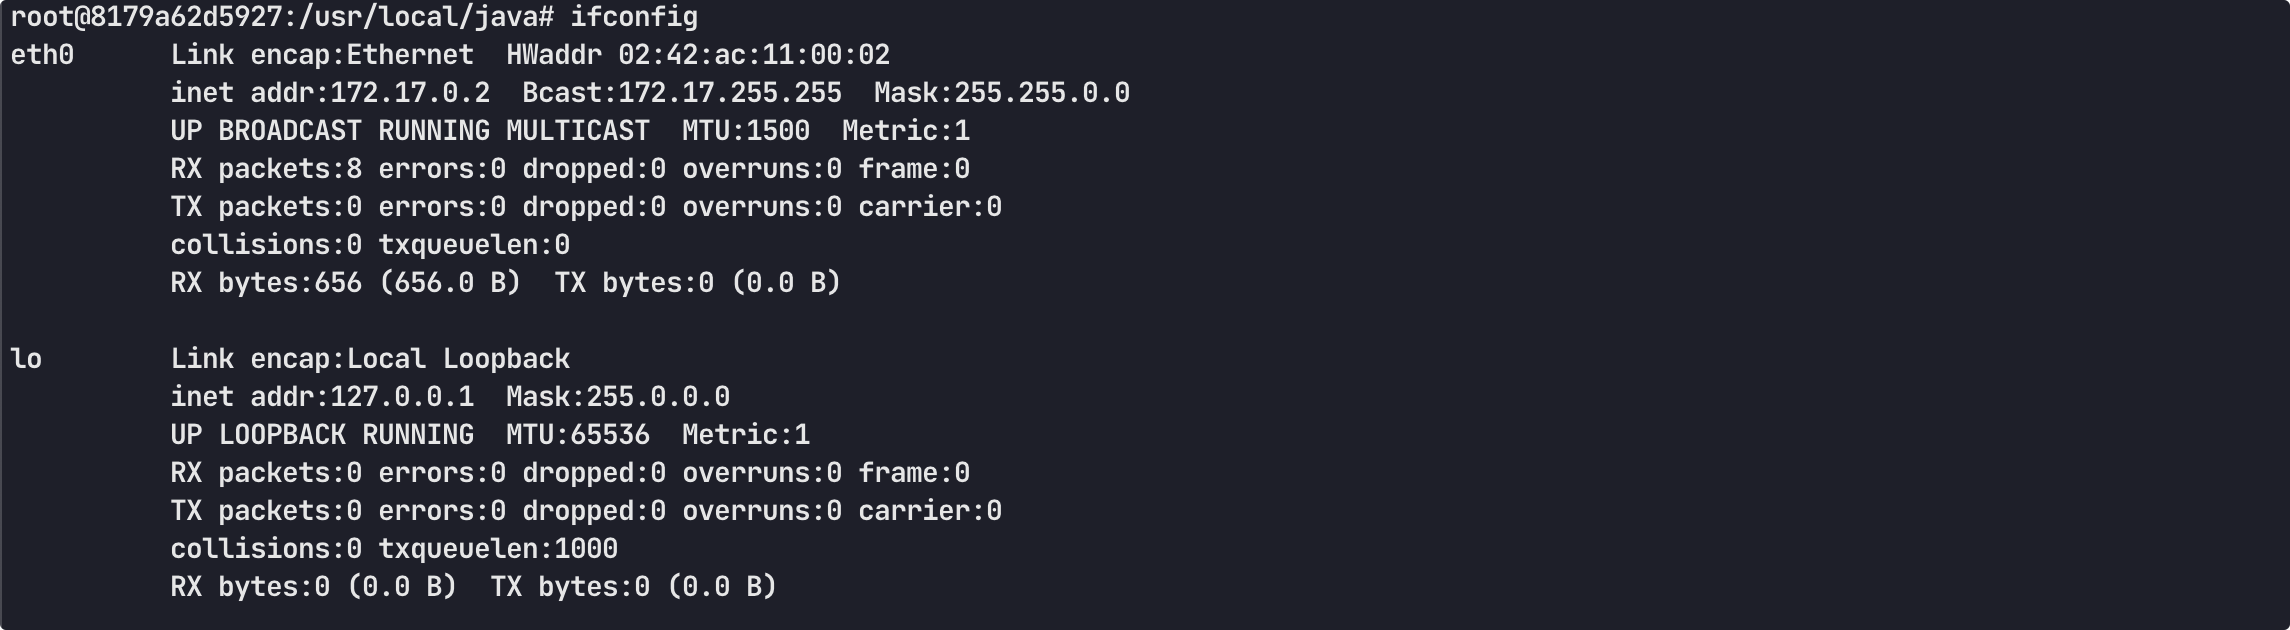Click the Local Loopback text
Viewport: 2290px width, 630px height.
458,359
